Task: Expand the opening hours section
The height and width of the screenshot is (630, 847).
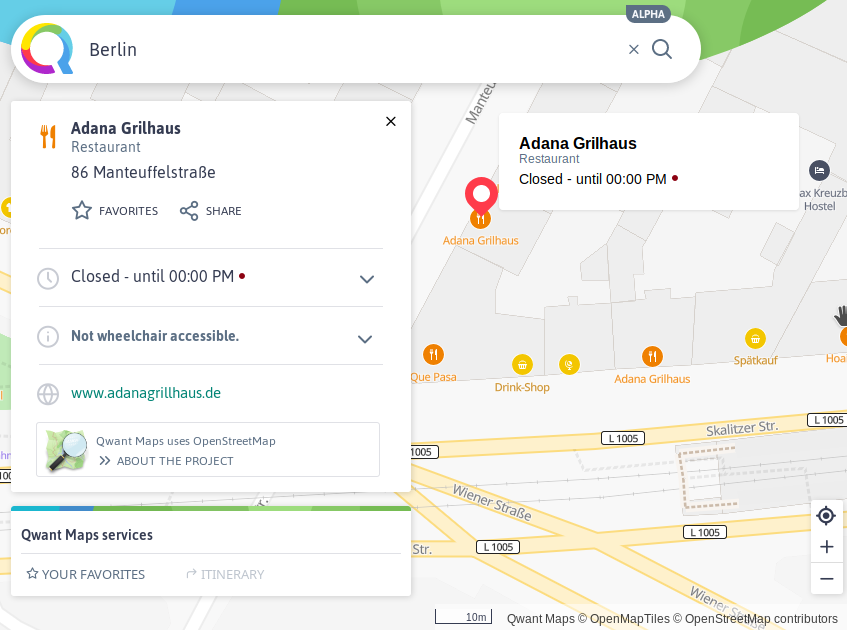Action: [366, 279]
